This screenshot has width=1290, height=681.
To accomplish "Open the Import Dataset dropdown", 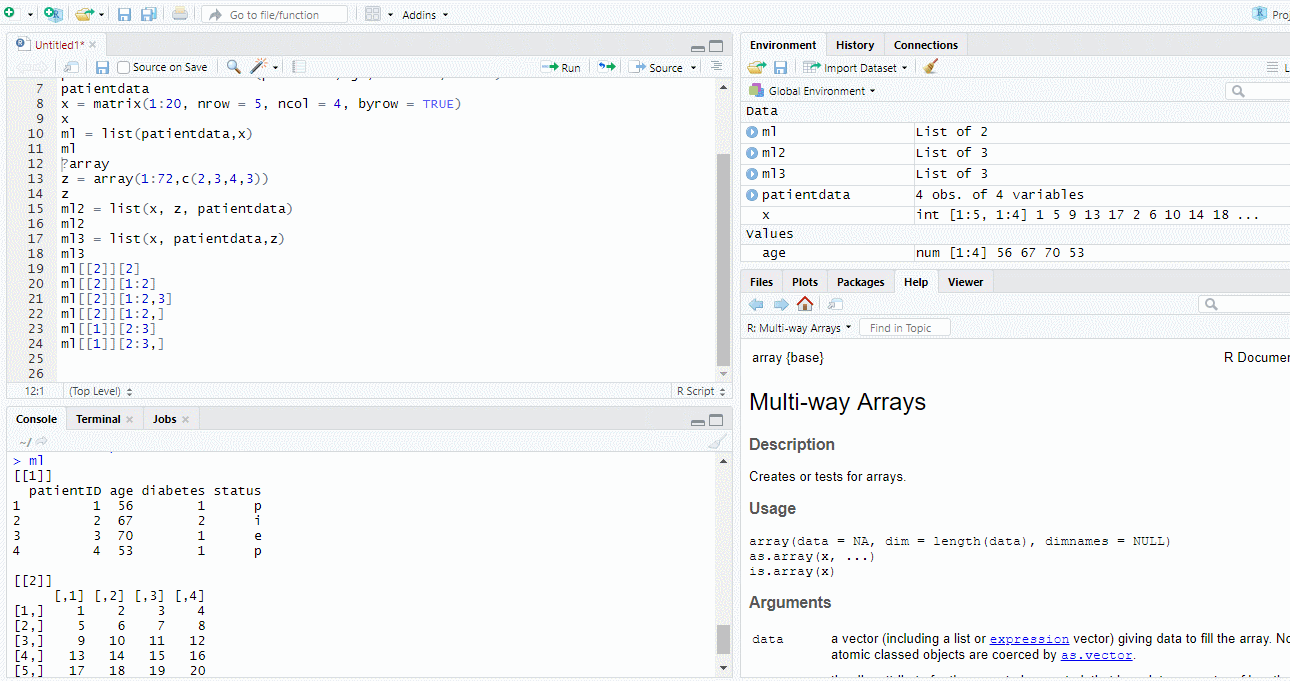I will pos(856,67).
